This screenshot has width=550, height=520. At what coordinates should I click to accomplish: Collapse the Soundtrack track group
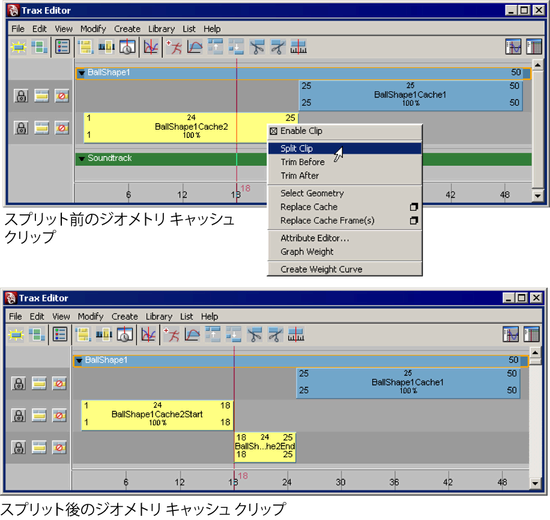[82, 159]
